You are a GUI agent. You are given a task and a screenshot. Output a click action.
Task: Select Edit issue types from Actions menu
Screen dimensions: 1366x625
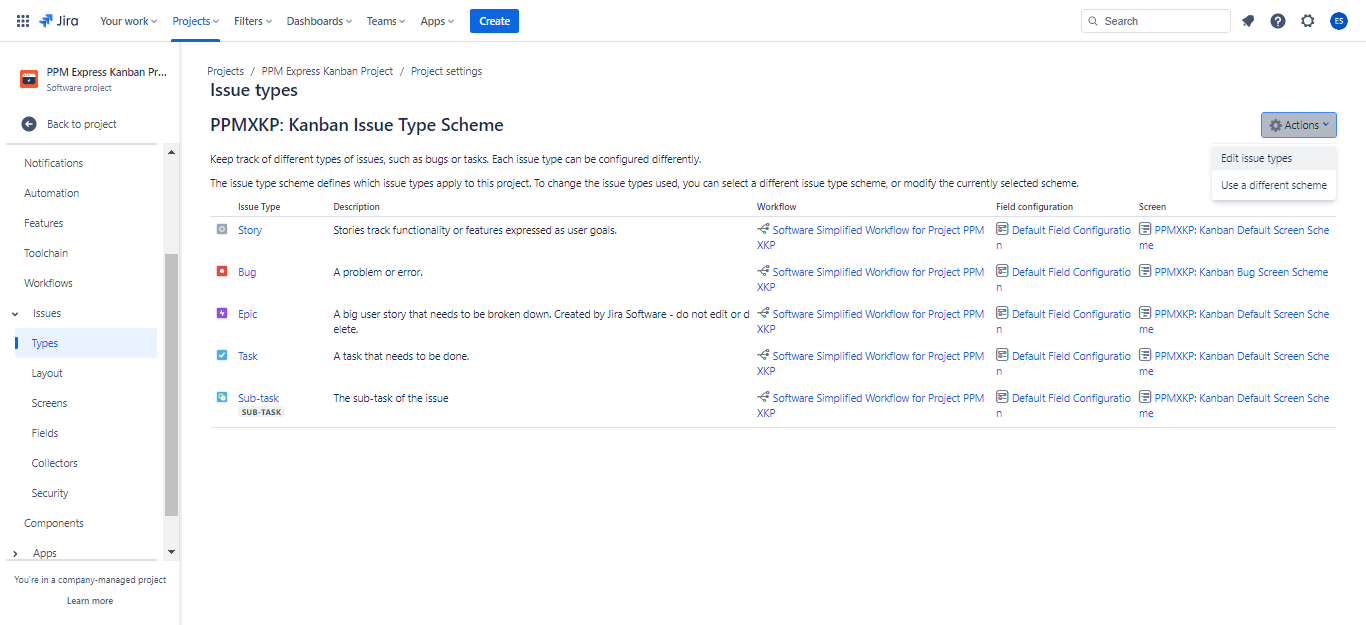coord(1273,158)
